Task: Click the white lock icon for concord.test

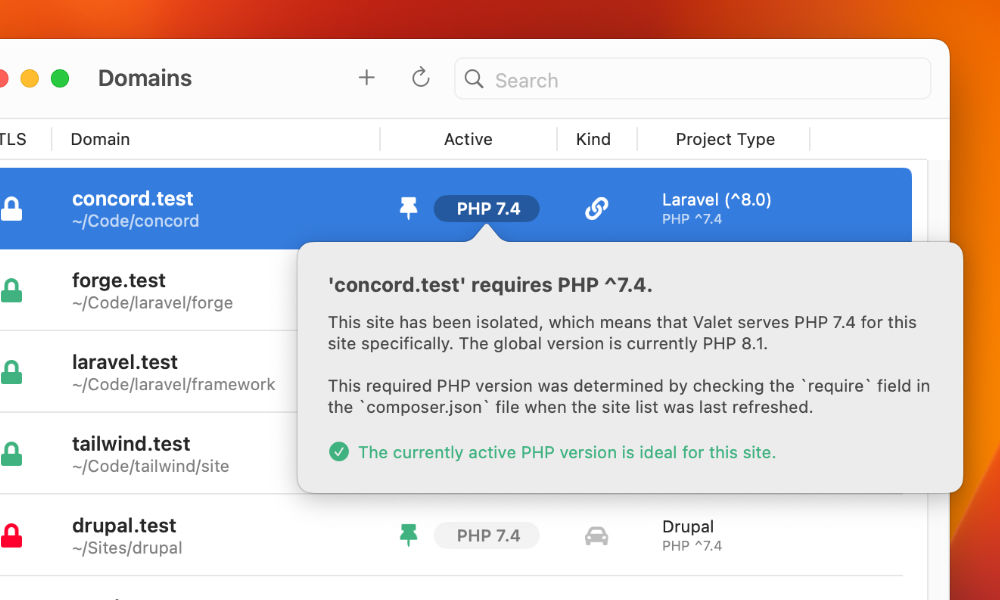Action: pyautogui.click(x=11, y=209)
